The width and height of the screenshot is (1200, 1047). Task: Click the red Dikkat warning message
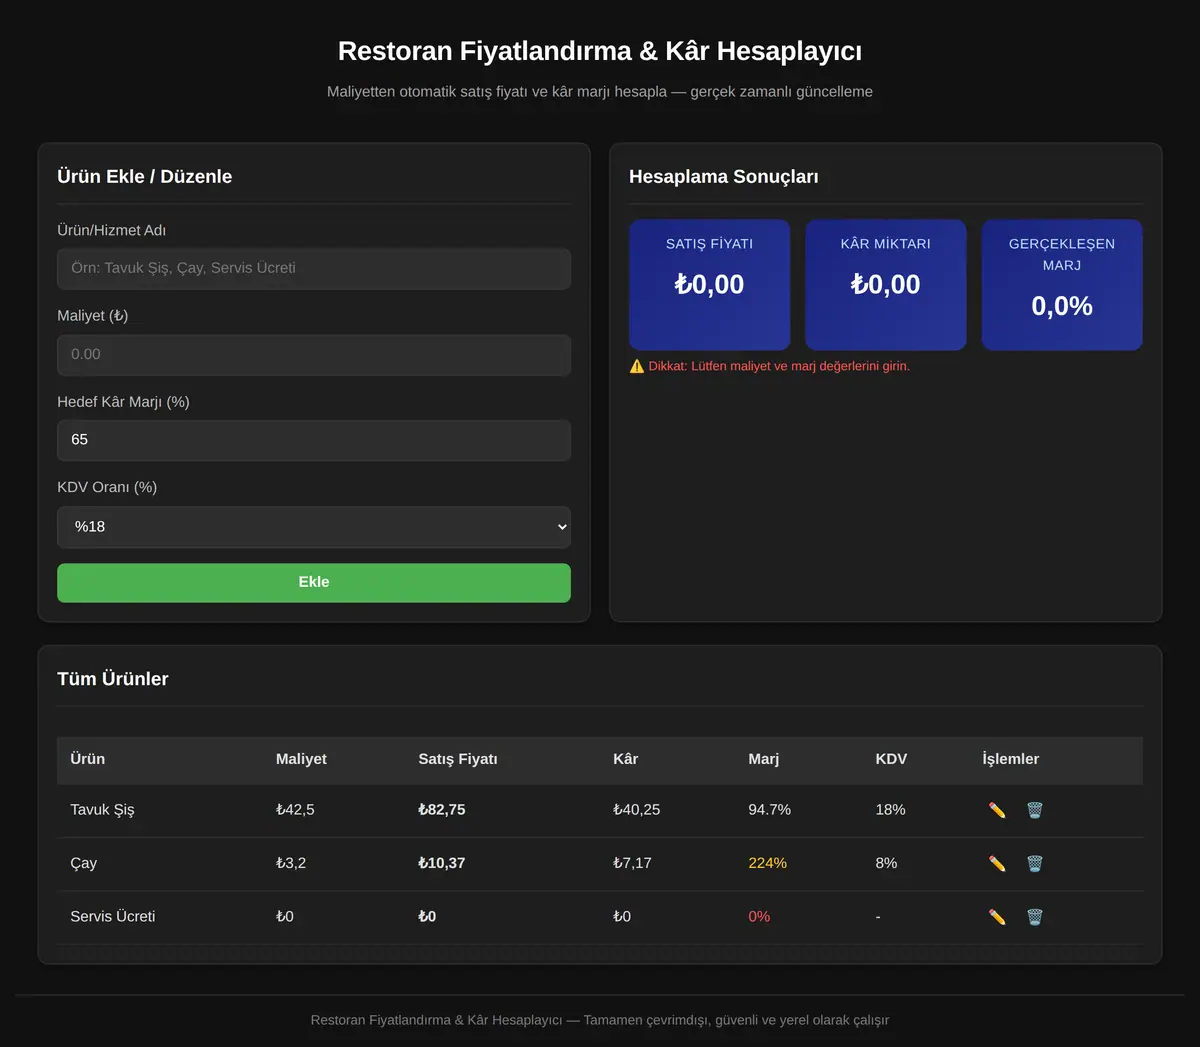pos(770,366)
